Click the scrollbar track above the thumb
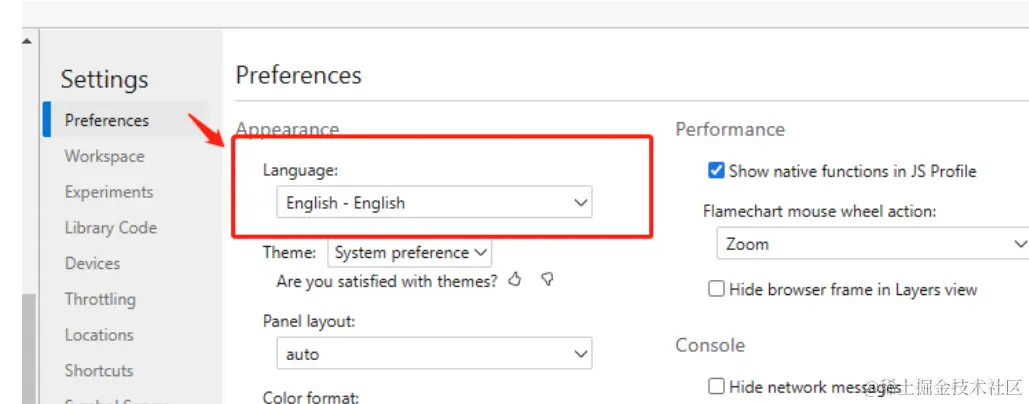The width and height of the screenshot is (1029, 404). [x=27, y=170]
